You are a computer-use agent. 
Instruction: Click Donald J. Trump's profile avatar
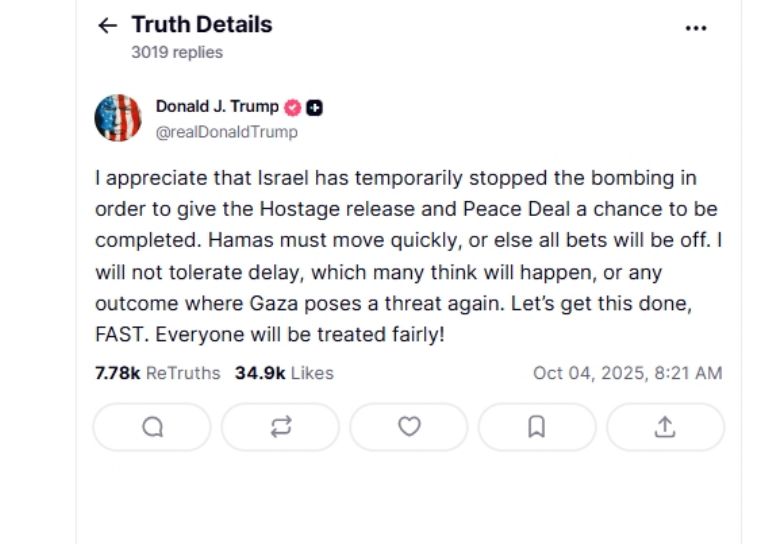(x=118, y=118)
